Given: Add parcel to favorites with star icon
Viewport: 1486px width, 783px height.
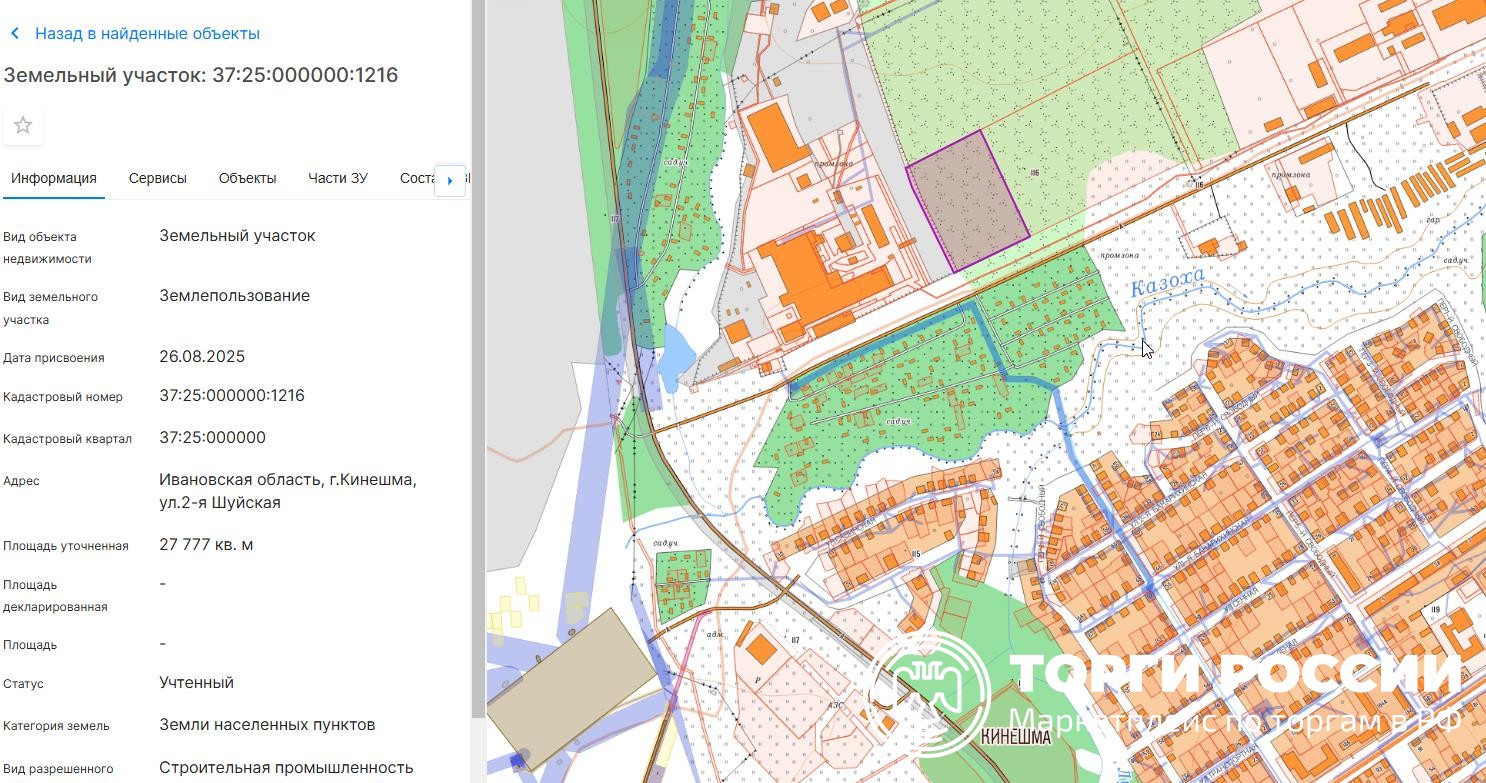Looking at the screenshot, I should coord(23,126).
